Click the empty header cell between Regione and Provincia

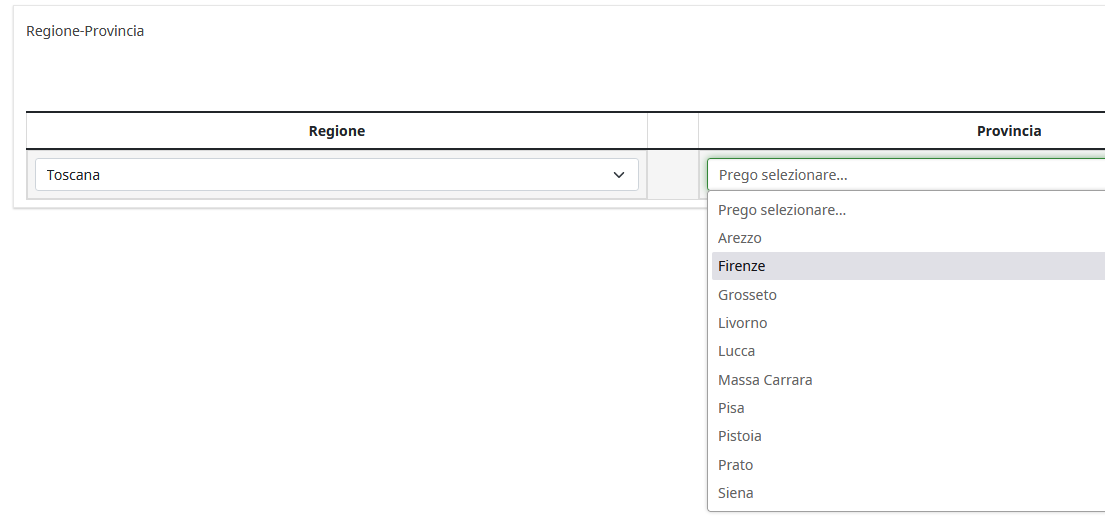pyautogui.click(x=672, y=131)
